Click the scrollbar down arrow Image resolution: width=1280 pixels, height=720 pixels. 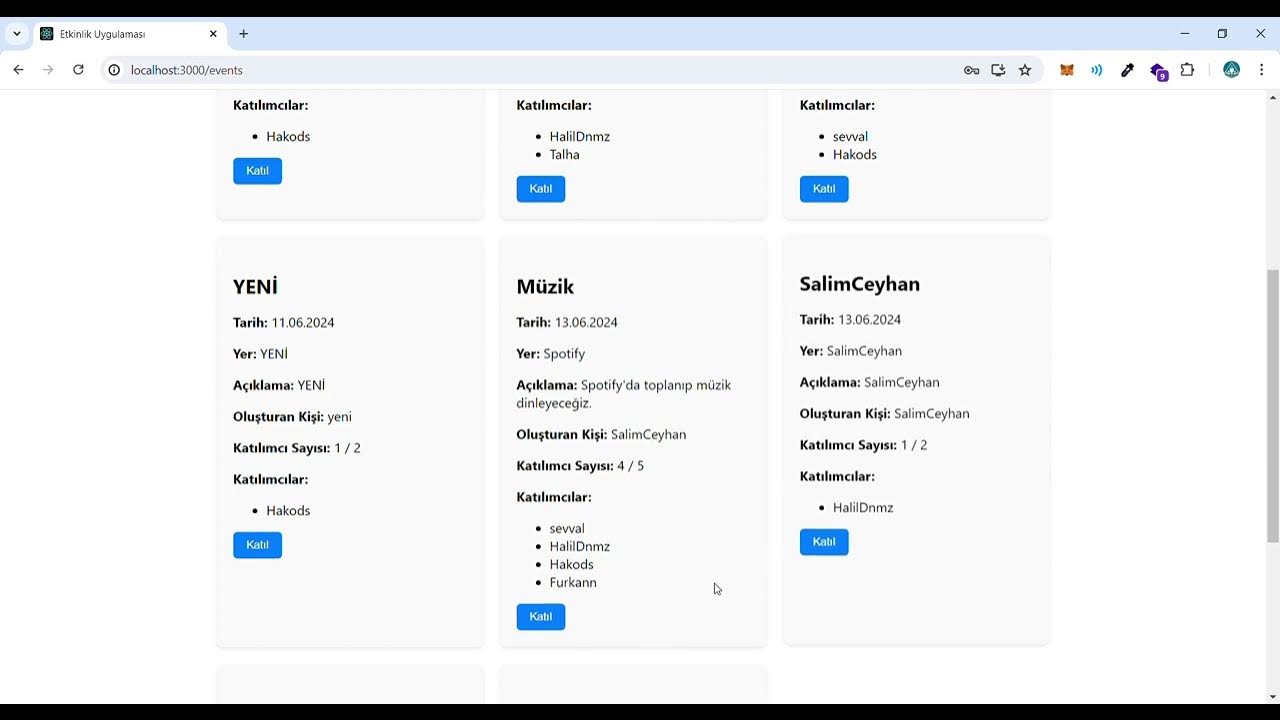(1273, 697)
